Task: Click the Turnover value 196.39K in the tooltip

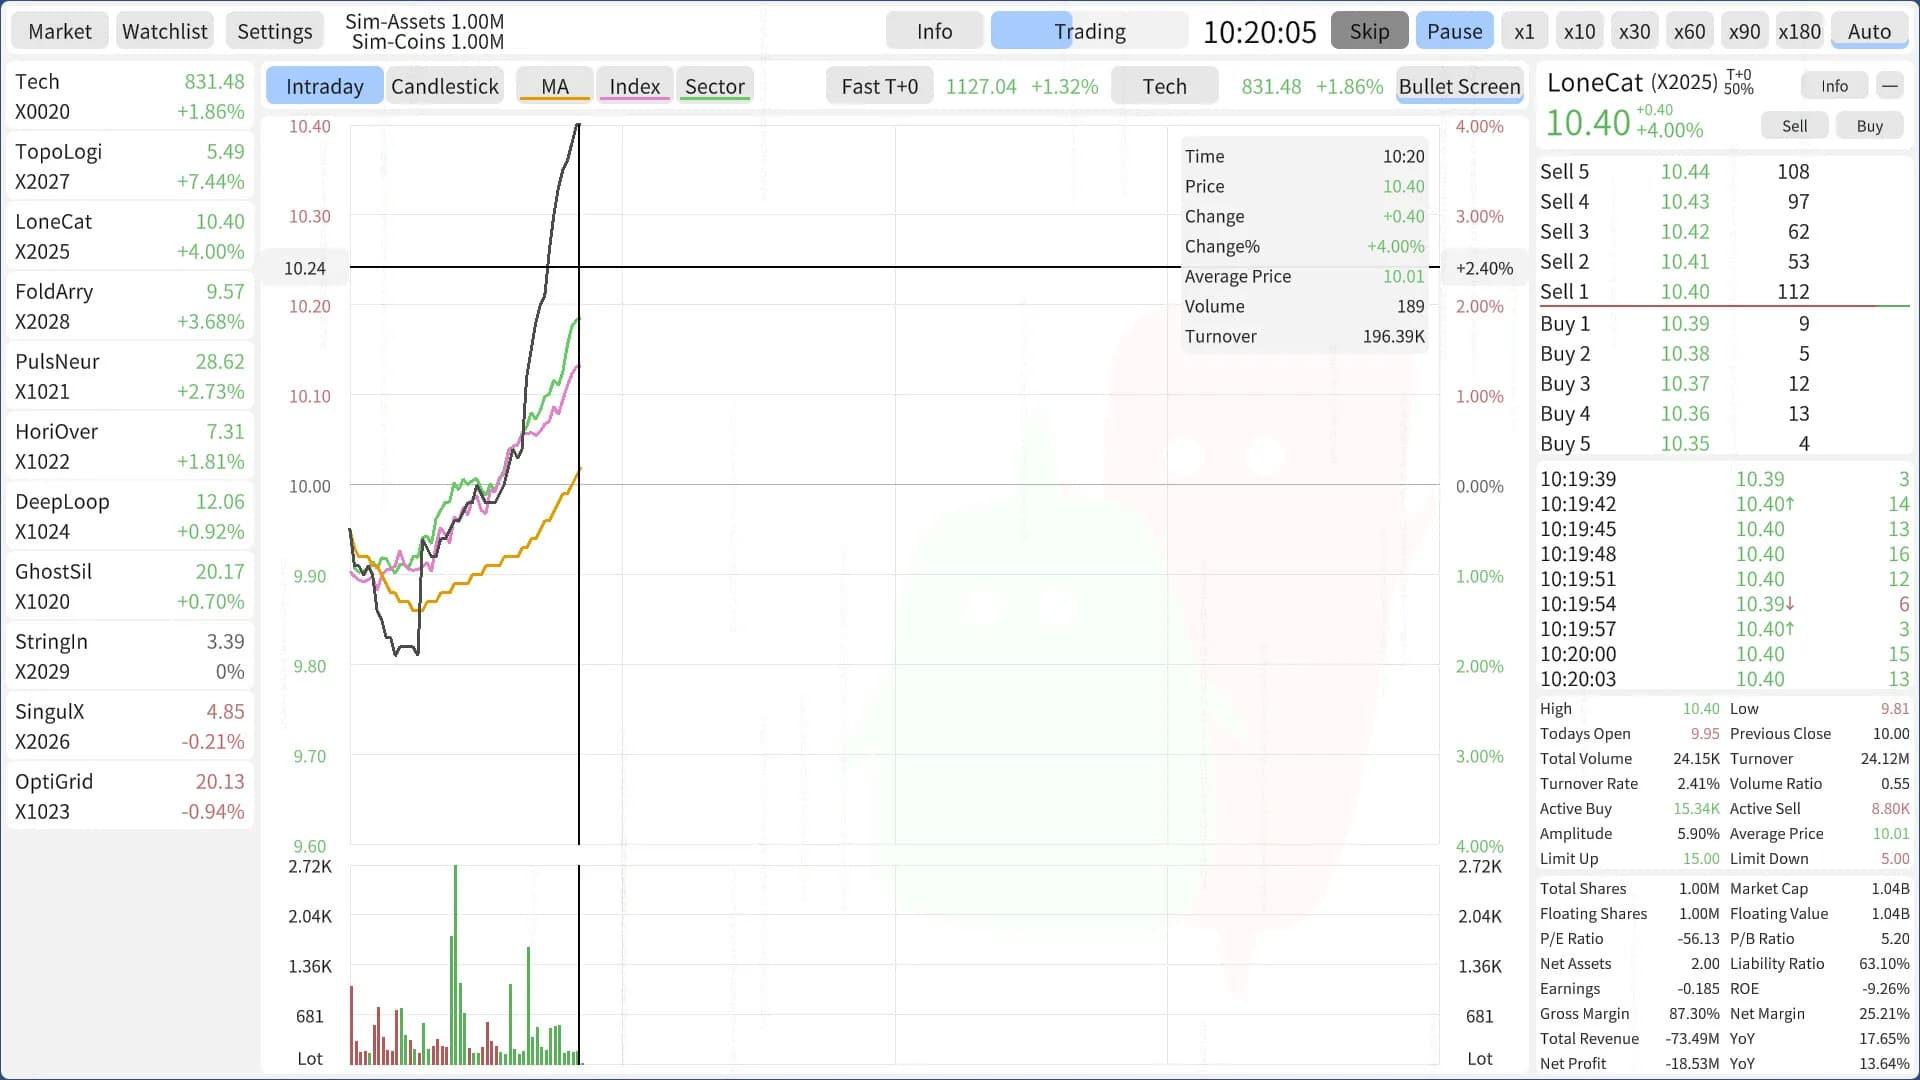Action: (x=1394, y=337)
